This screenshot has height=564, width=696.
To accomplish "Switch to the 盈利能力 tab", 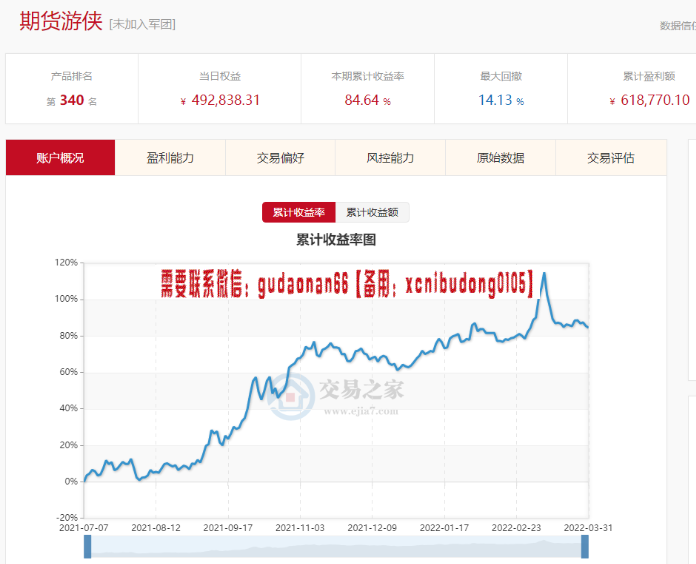I will click(170, 158).
